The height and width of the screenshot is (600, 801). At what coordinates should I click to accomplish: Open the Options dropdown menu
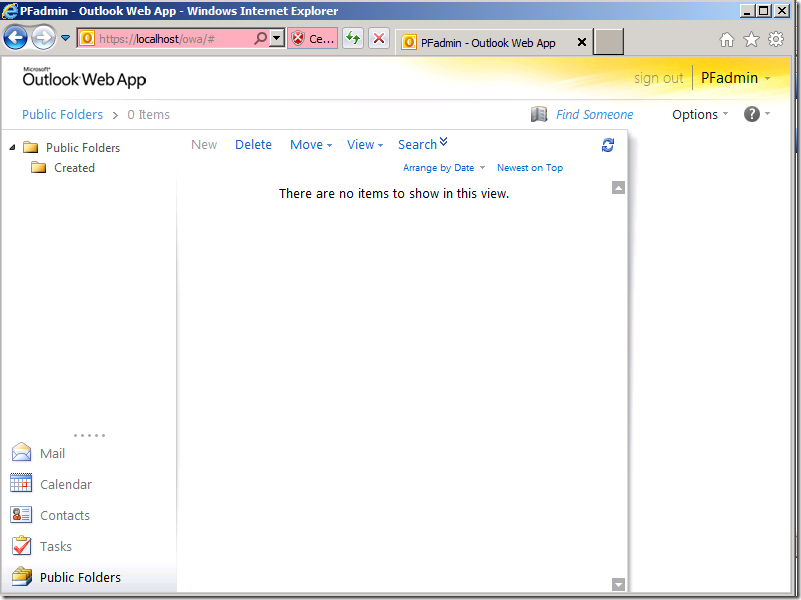pyautogui.click(x=700, y=114)
